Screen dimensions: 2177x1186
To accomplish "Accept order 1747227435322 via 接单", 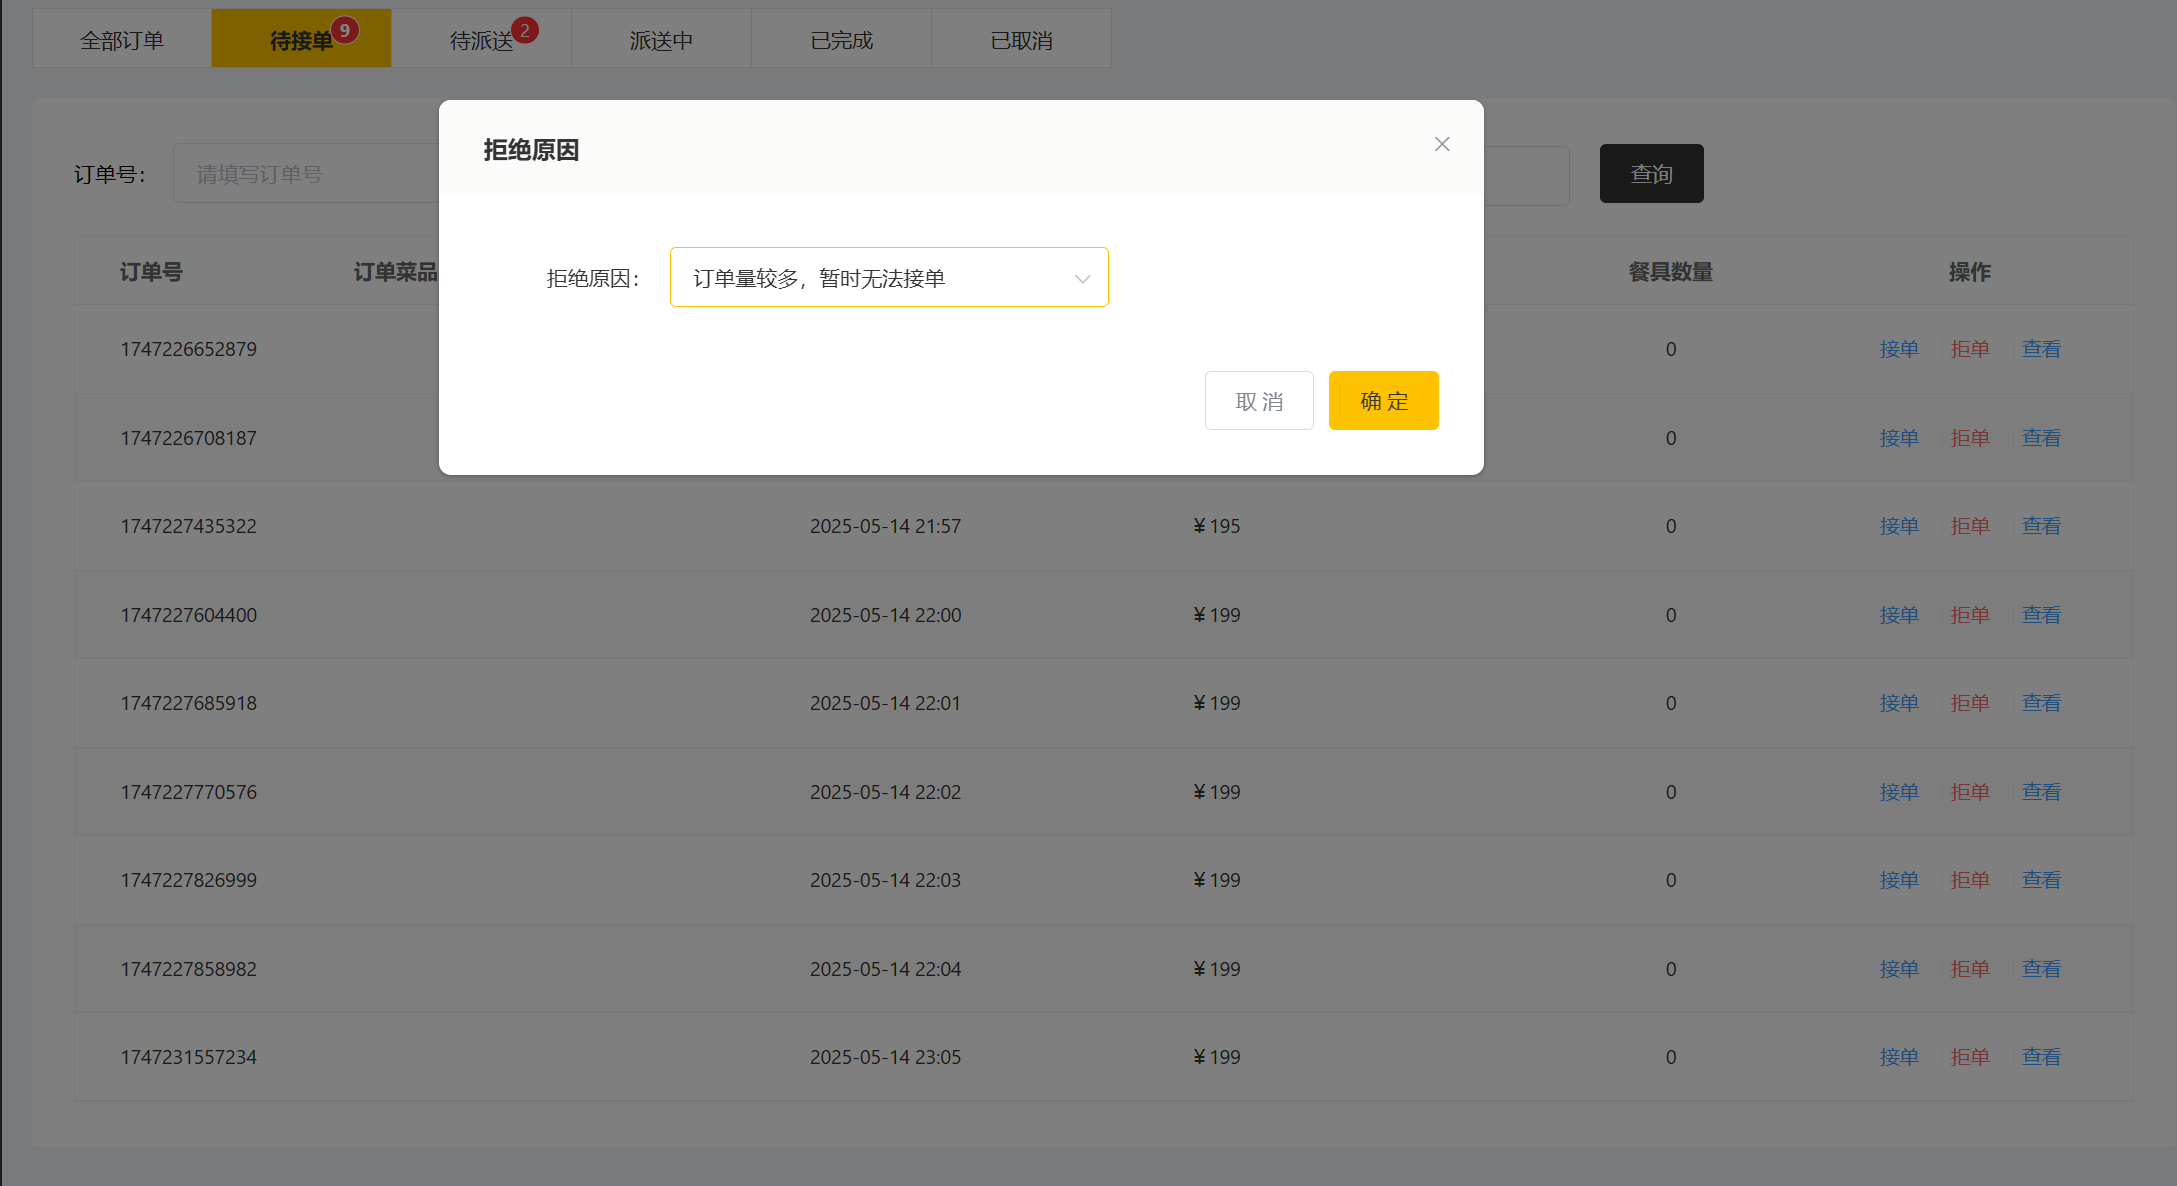I will 1898,526.
